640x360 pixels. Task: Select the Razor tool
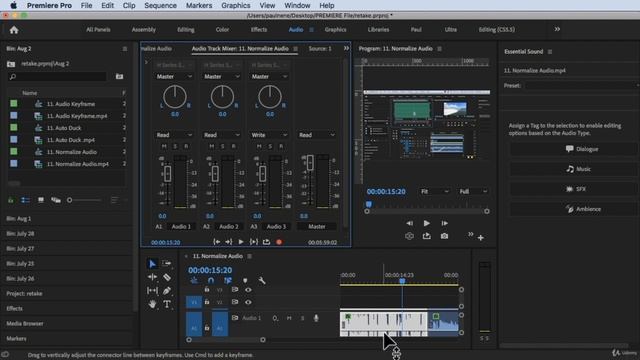(167, 277)
